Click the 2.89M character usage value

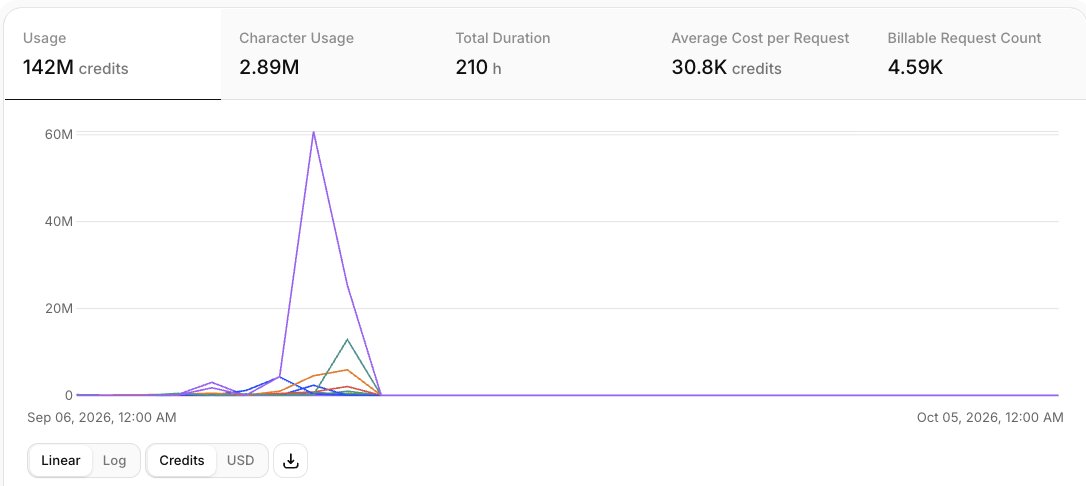[x=269, y=68]
